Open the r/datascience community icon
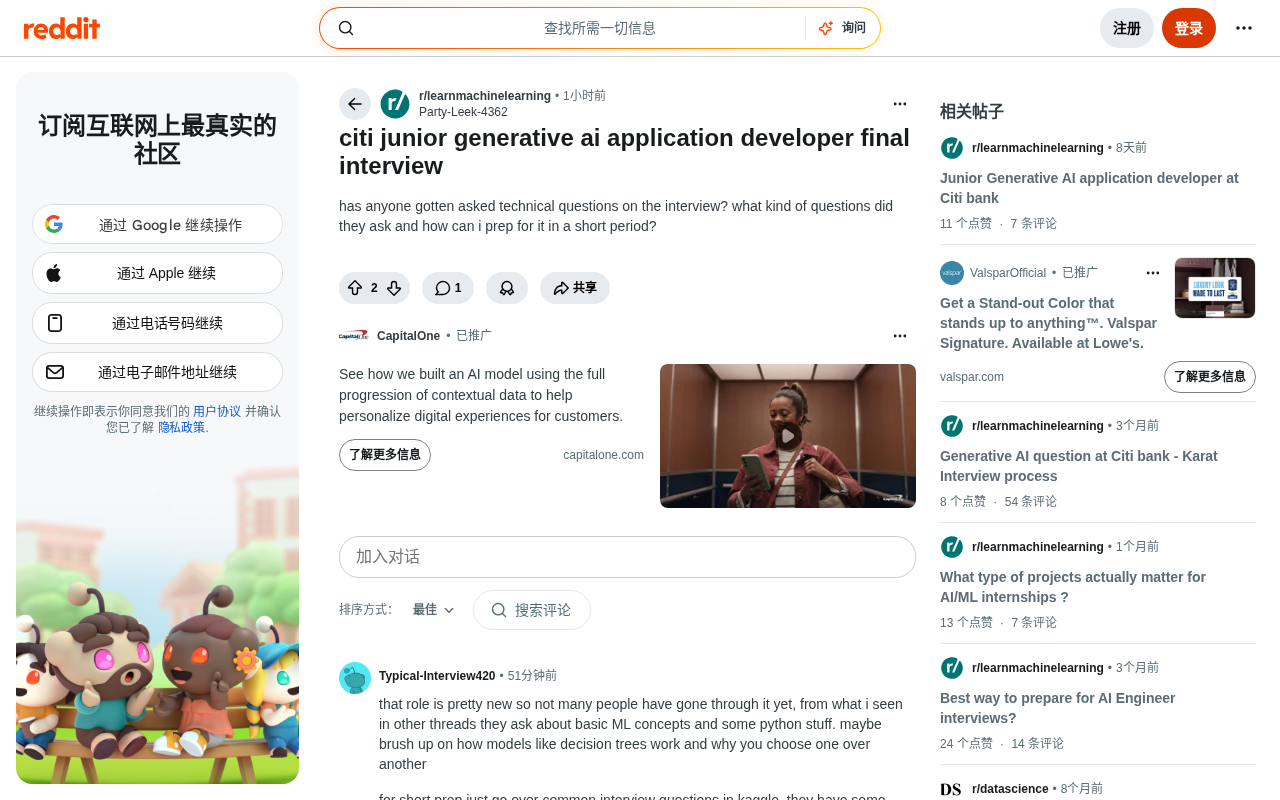This screenshot has height=800, width=1280. 951,789
